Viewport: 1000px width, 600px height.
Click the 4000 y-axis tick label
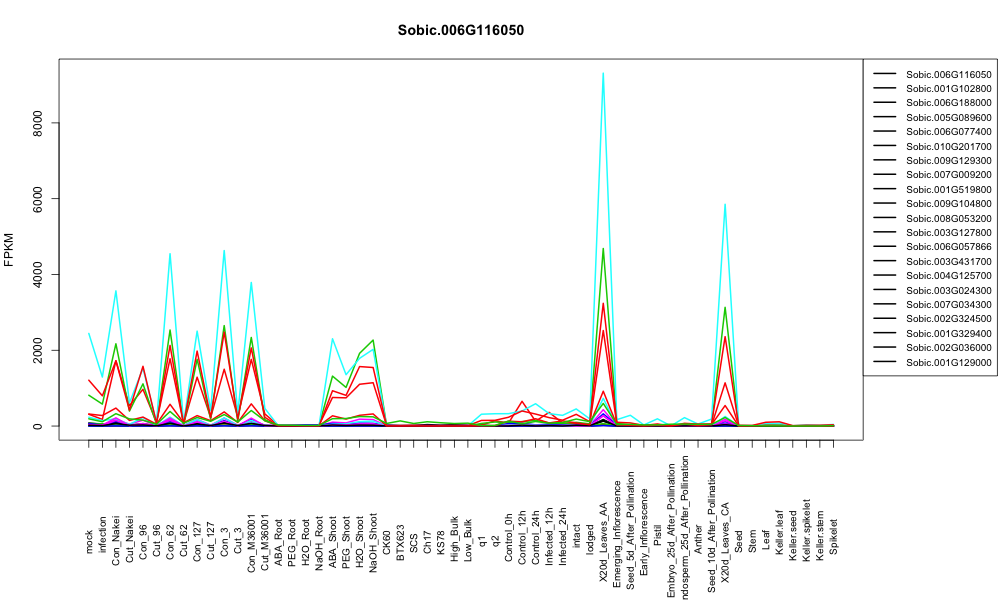pos(39,274)
